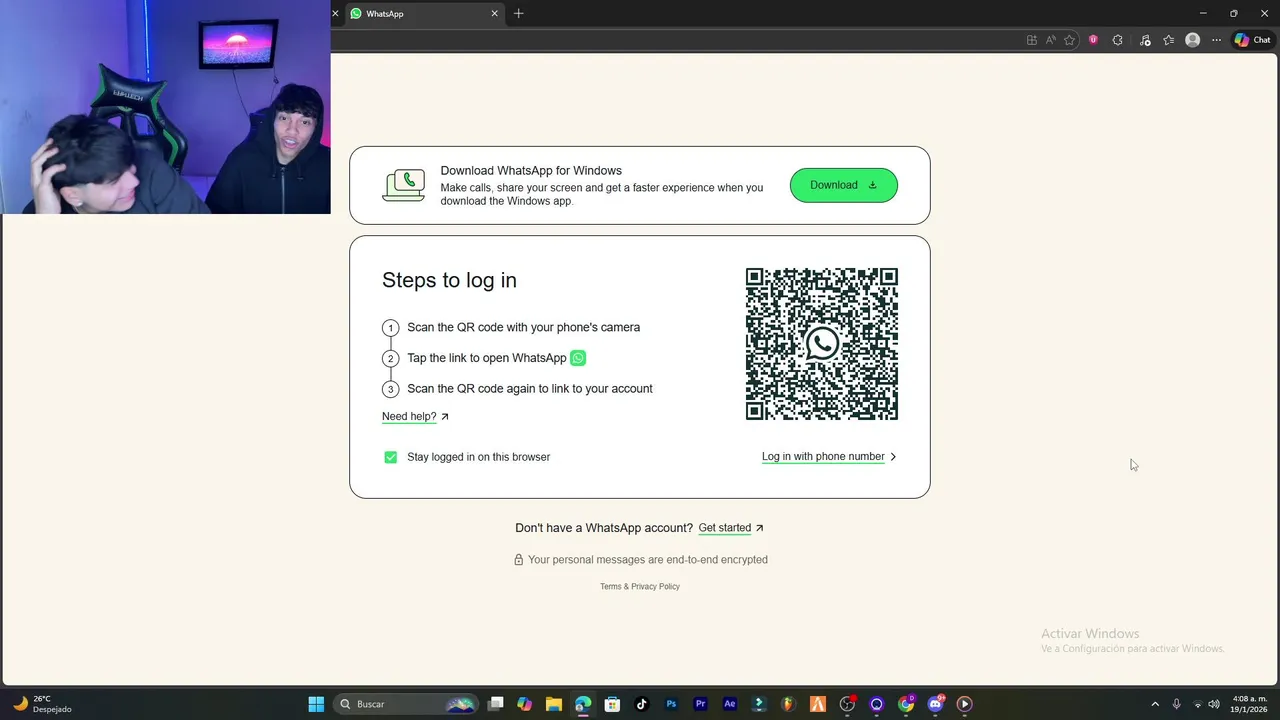Open Copilot Chat button

1252,40
